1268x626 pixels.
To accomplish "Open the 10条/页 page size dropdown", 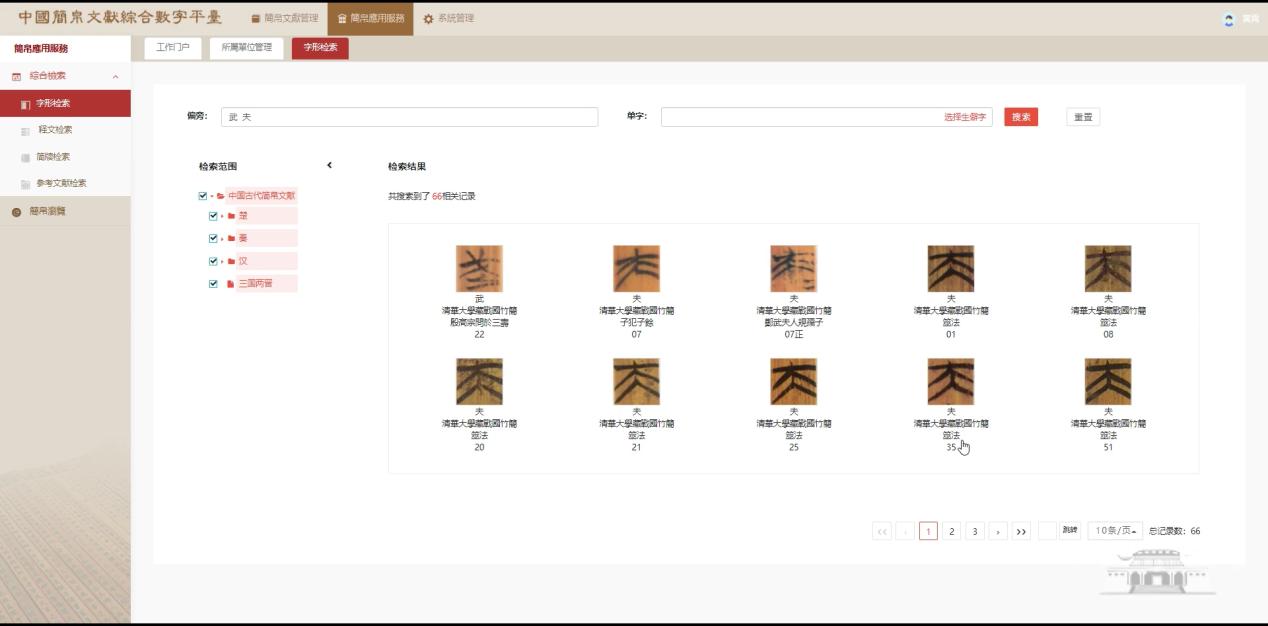I will [1115, 531].
